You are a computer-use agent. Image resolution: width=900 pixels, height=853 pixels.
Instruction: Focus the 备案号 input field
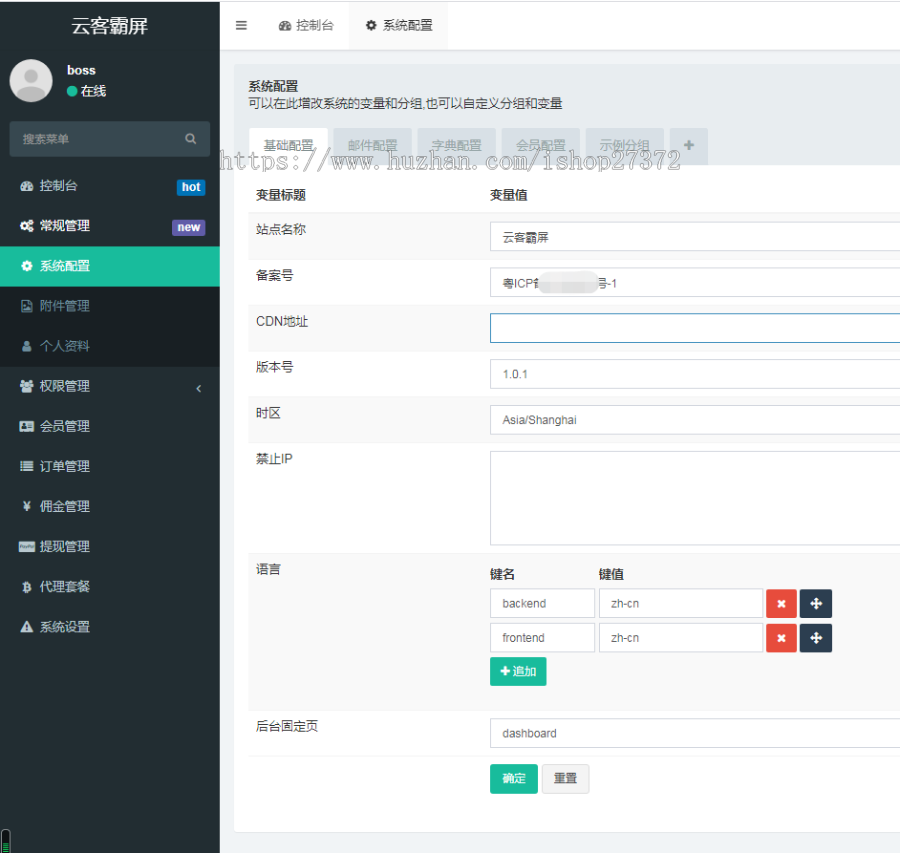pyautogui.click(x=695, y=282)
